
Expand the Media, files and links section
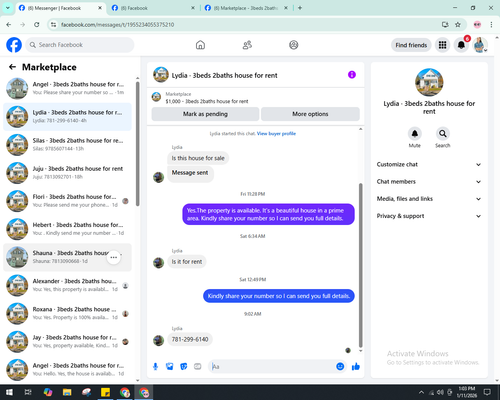point(429,199)
